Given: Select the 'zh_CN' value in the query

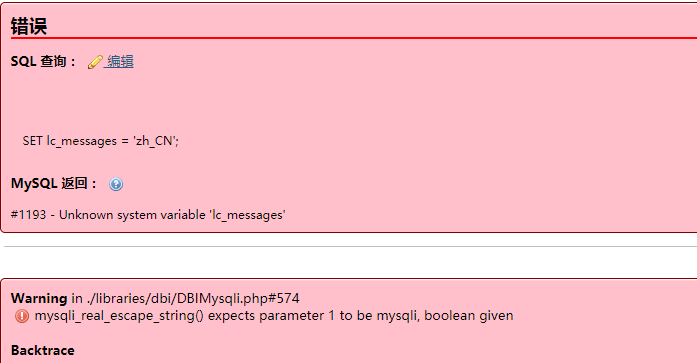Looking at the screenshot, I should point(154,141).
